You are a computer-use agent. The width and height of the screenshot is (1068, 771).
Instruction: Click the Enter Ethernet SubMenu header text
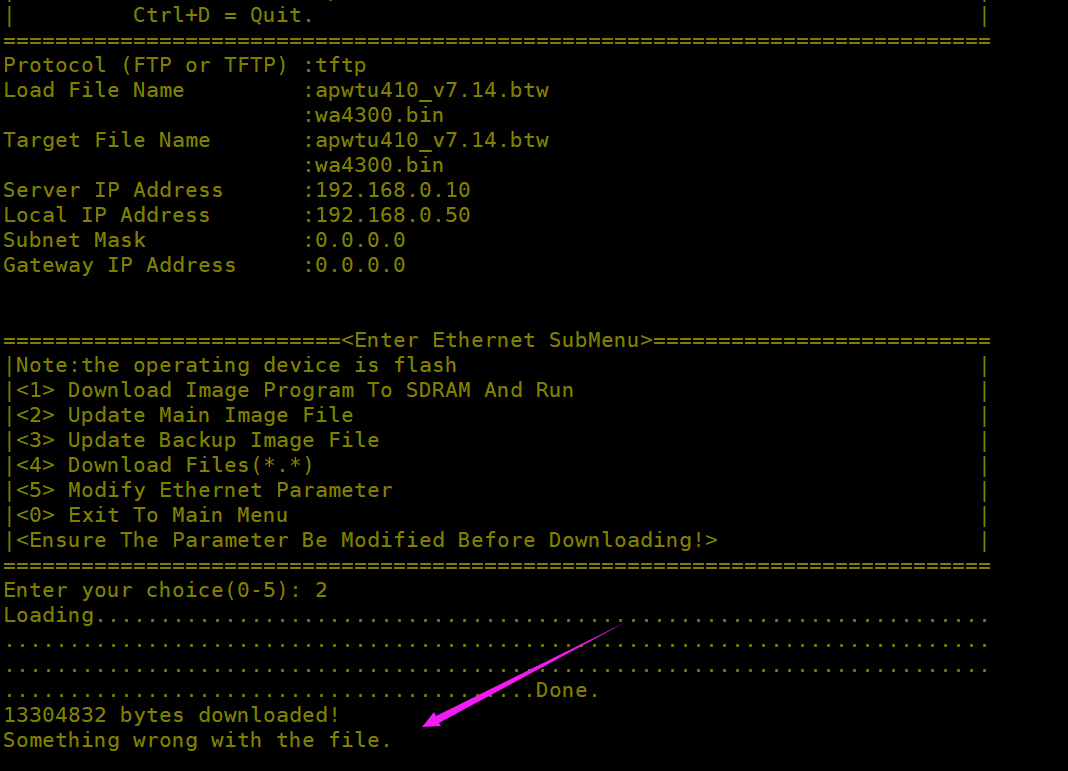(496, 340)
